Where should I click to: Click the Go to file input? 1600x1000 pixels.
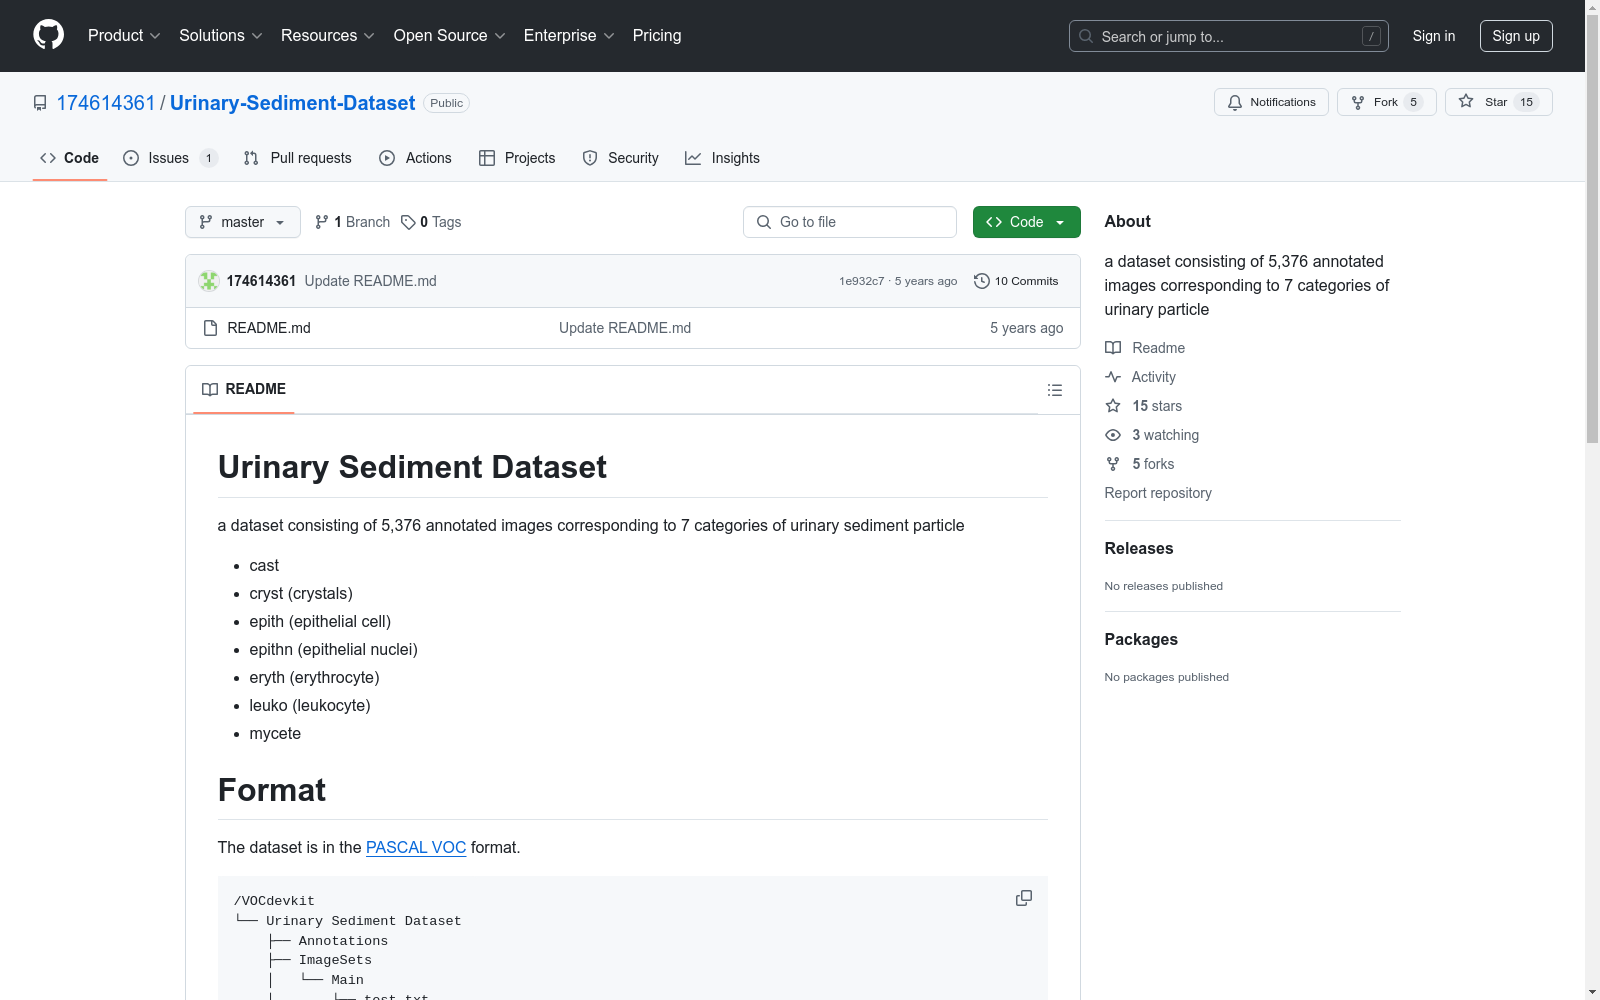(850, 222)
